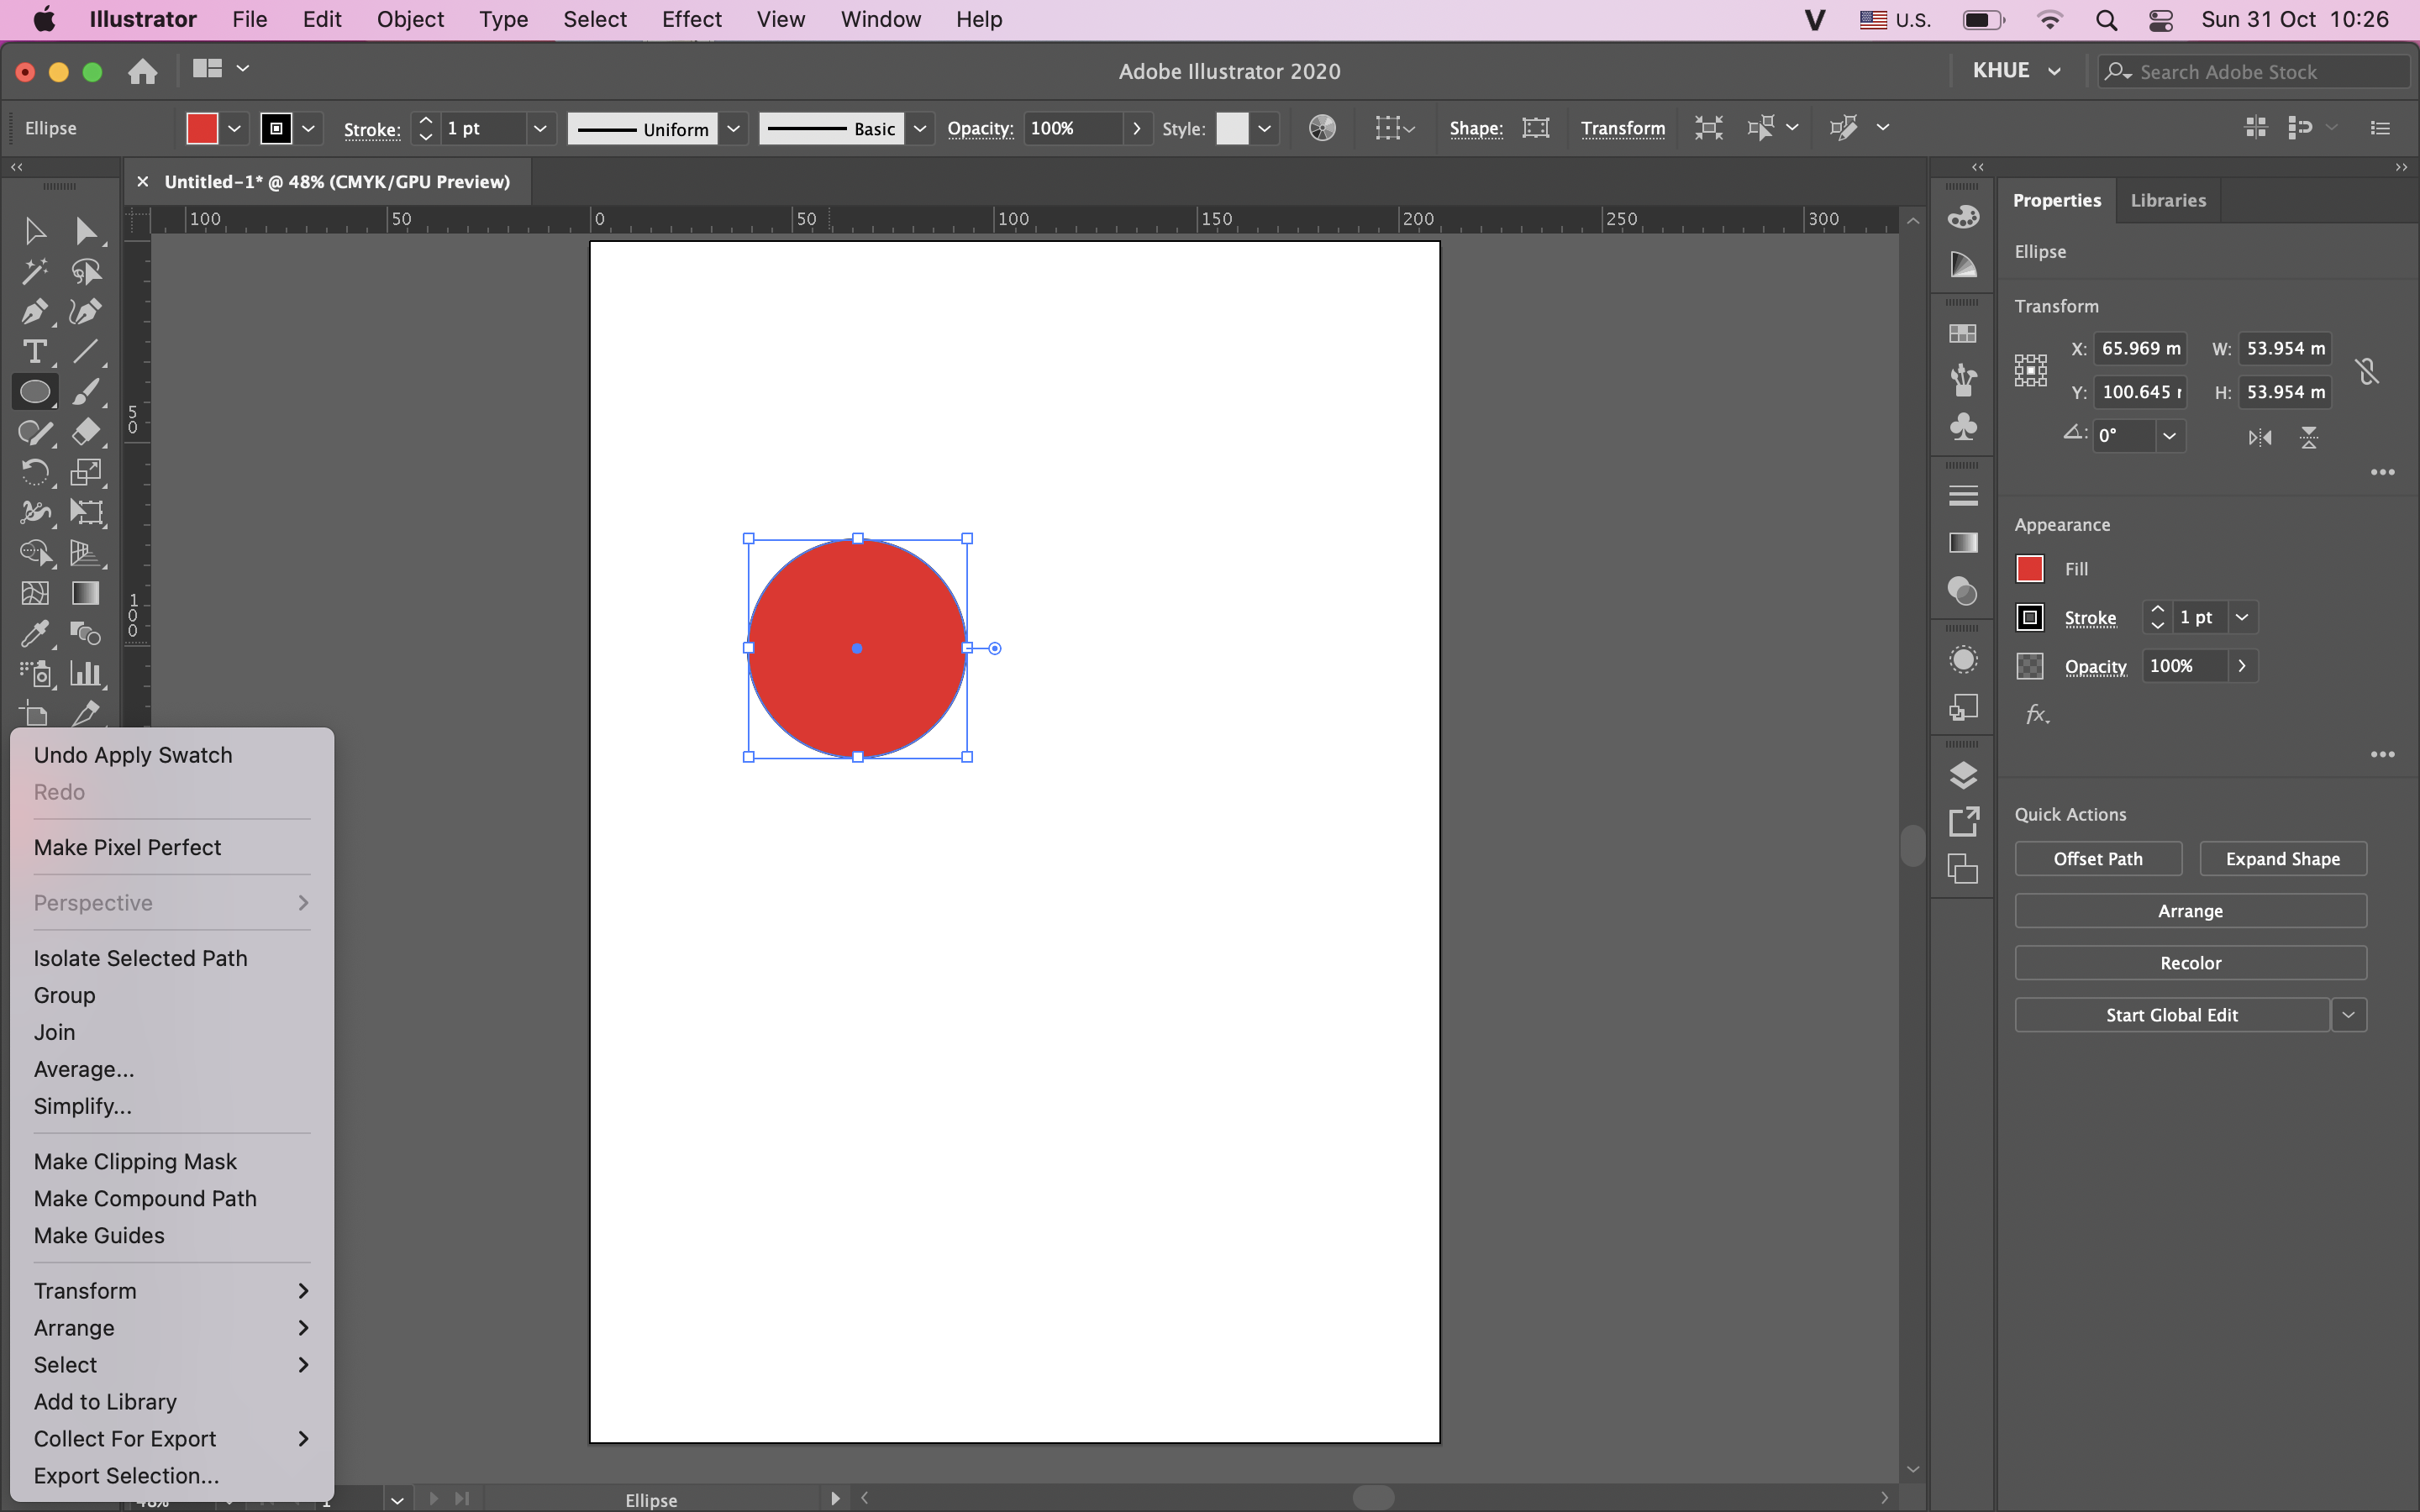The height and width of the screenshot is (1512, 2420).
Task: Click the Arrange button in Quick Actions
Action: (2190, 909)
